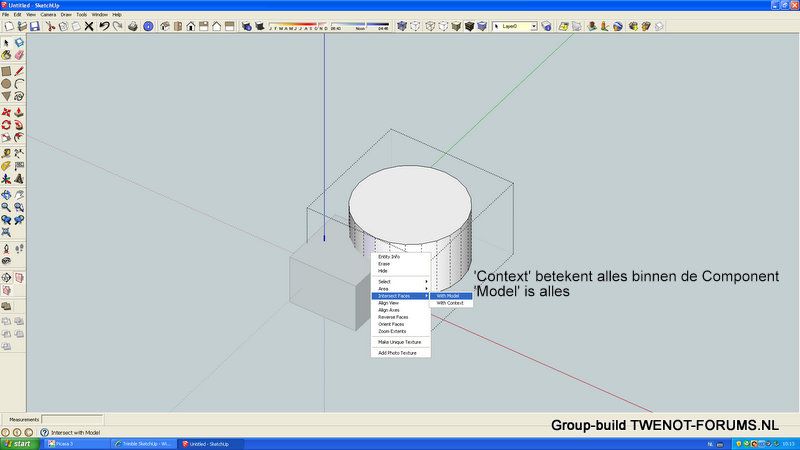Activate the Offset tool
Screen dimensions: 800x450
point(19,137)
